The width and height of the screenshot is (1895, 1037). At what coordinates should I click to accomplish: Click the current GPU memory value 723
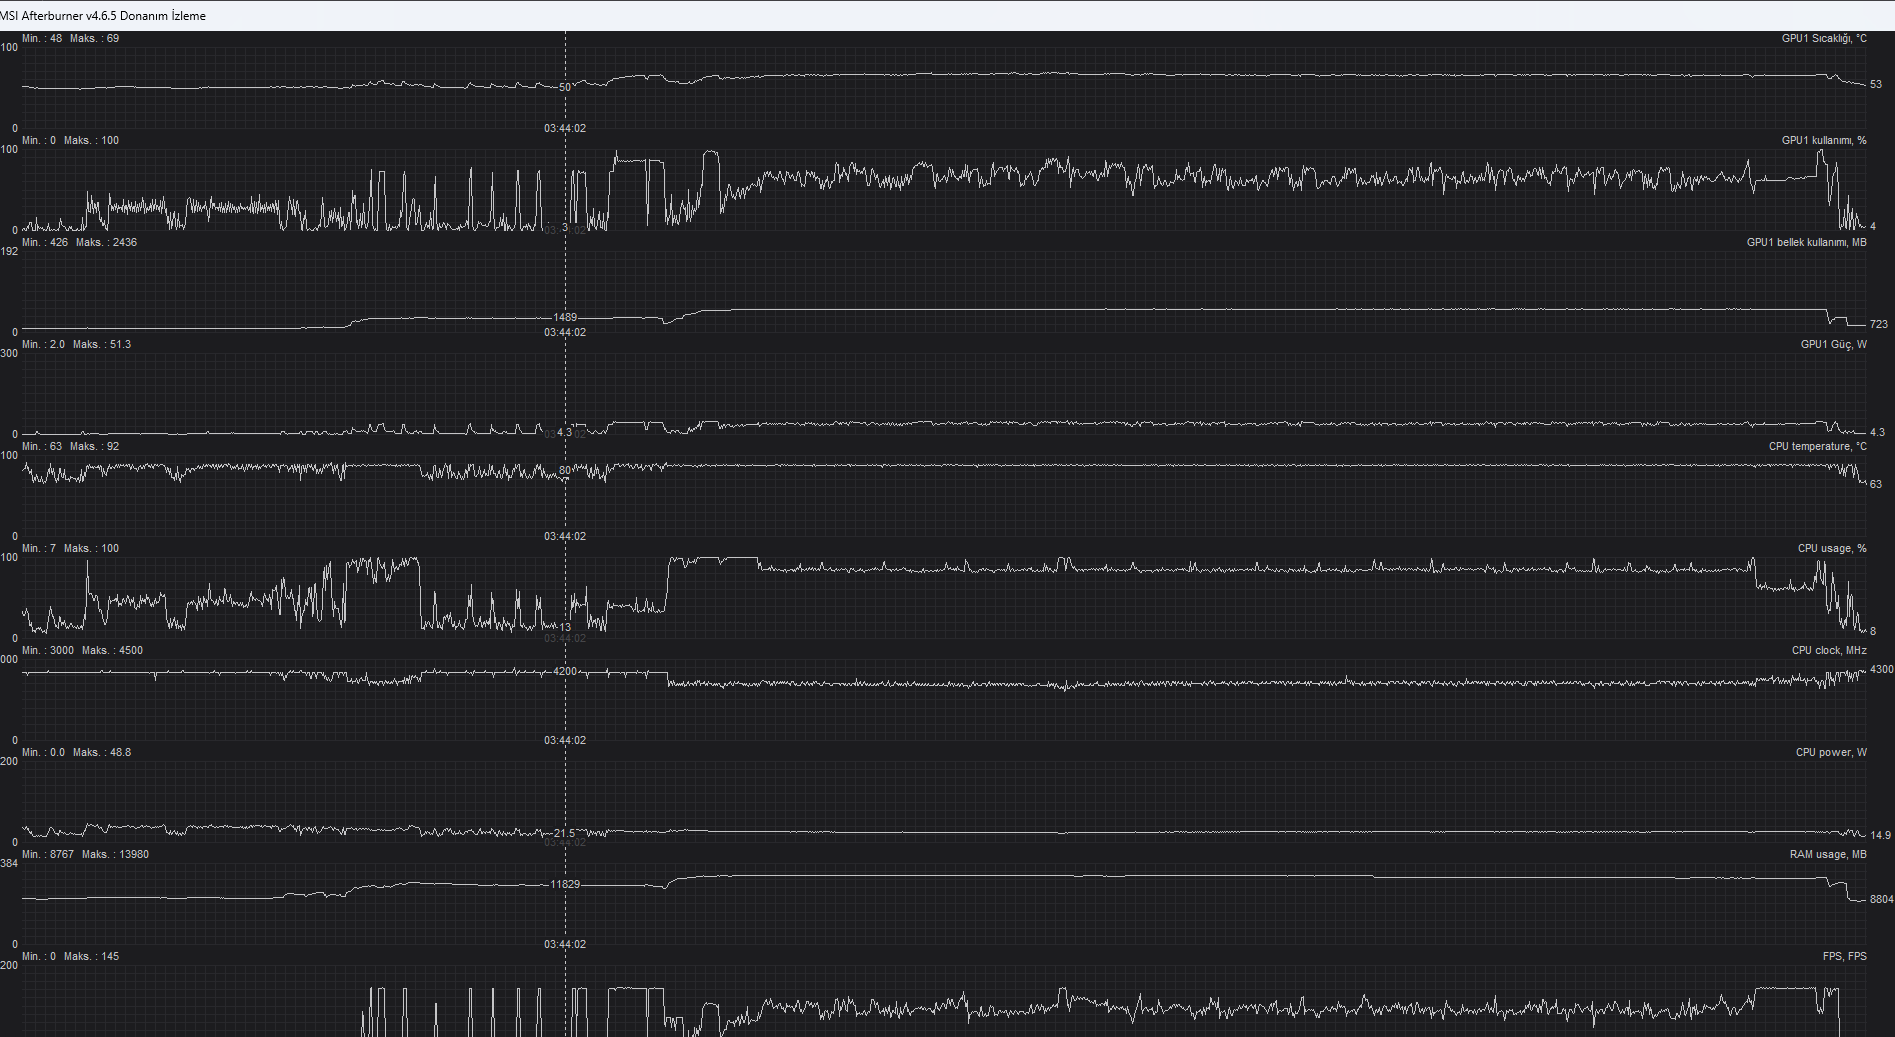point(1879,325)
